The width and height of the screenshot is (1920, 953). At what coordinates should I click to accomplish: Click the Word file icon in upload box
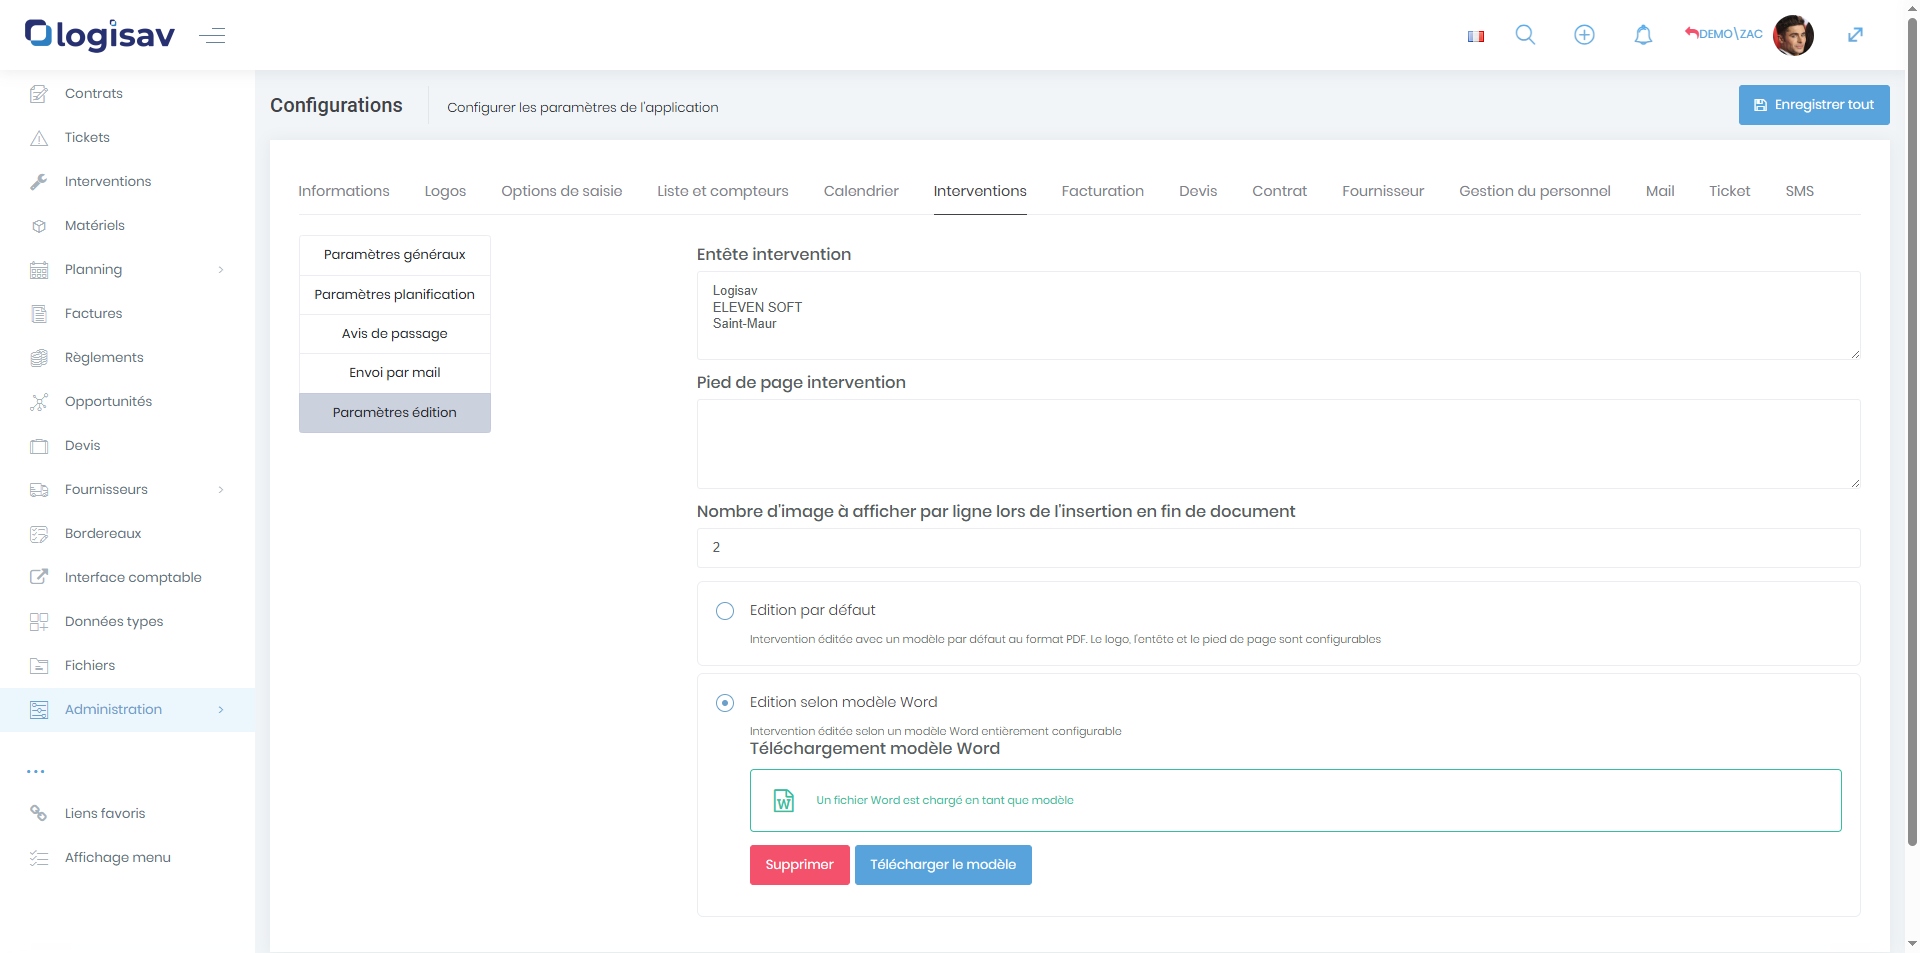(x=784, y=801)
